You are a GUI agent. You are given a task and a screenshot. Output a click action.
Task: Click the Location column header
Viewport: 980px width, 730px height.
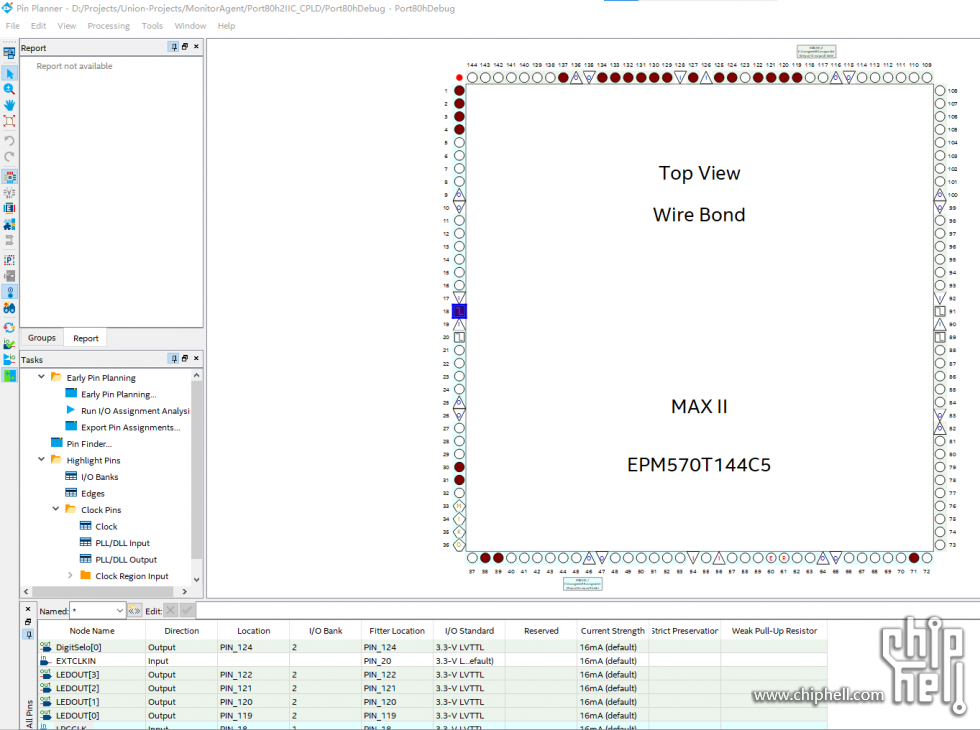254,631
